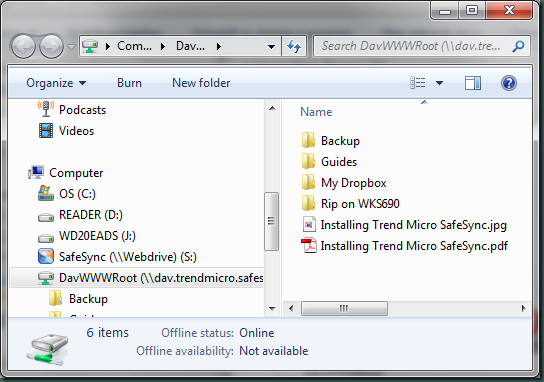This screenshot has height=382, width=544.
Task: Click the My Dropbox folder icon
Action: point(308,182)
